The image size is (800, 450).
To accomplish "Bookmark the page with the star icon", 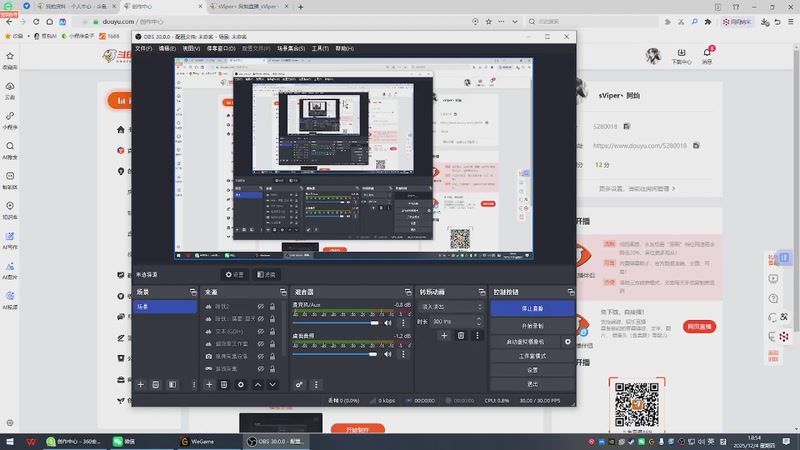I will pos(489,21).
